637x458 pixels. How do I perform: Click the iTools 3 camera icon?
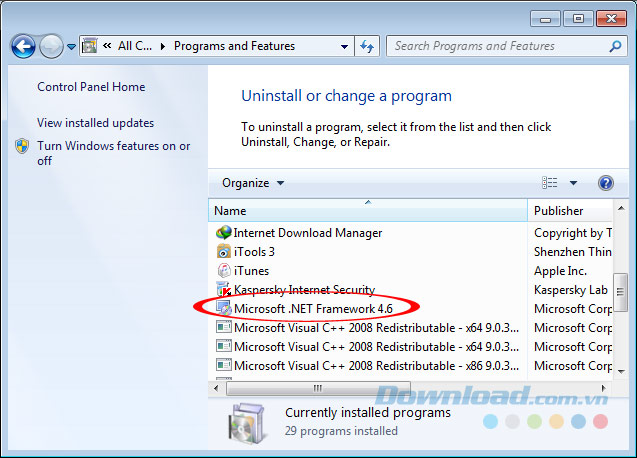click(x=223, y=252)
